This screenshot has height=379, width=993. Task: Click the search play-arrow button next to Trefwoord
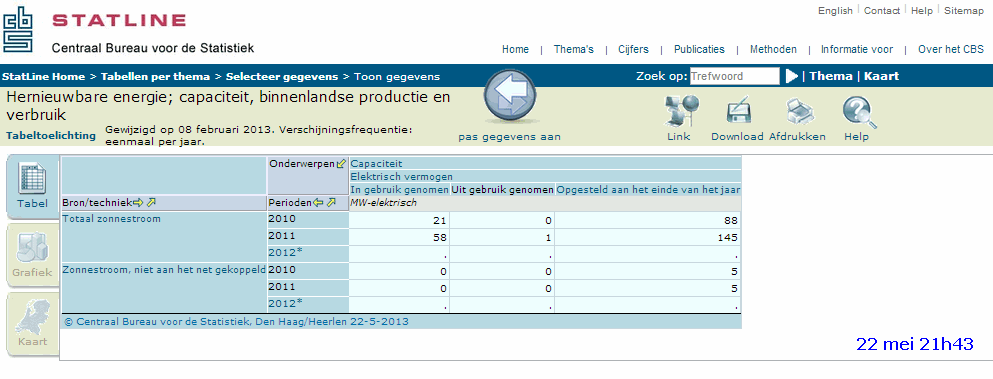792,76
